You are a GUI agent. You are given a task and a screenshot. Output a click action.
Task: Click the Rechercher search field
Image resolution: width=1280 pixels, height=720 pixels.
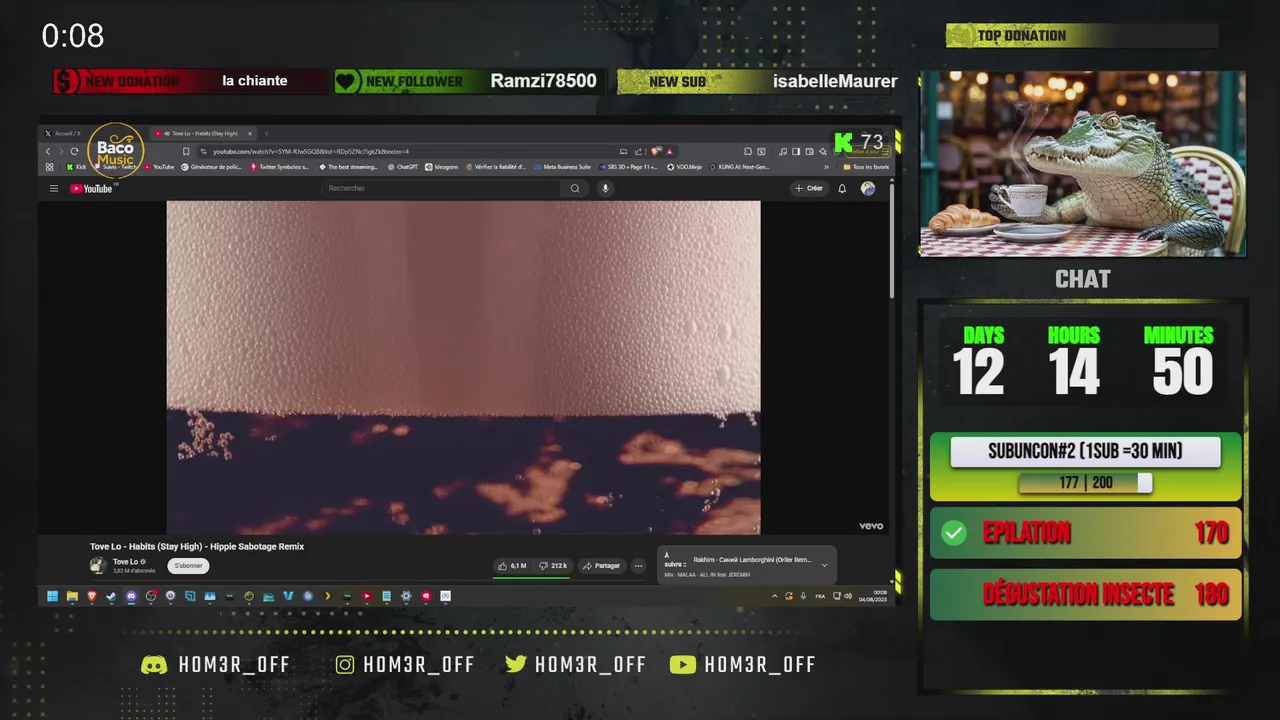pyautogui.click(x=440, y=188)
